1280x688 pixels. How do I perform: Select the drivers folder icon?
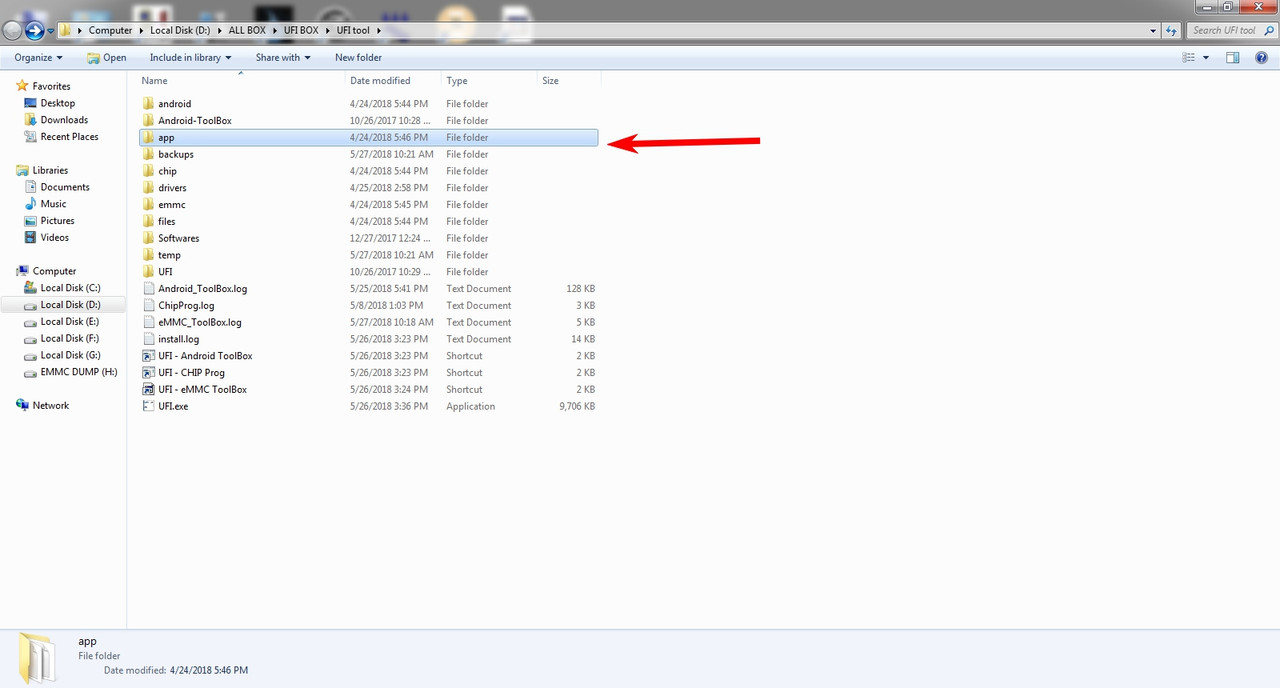(148, 188)
